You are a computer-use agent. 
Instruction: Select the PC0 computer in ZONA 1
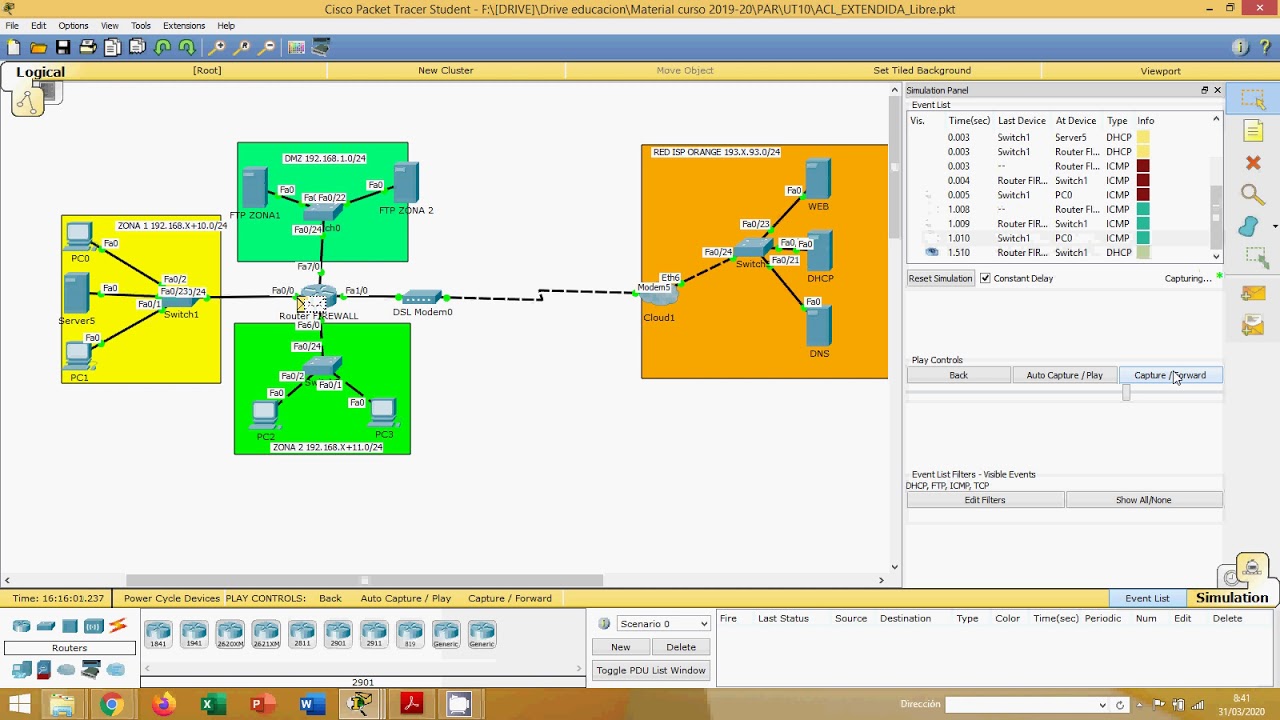click(x=79, y=237)
